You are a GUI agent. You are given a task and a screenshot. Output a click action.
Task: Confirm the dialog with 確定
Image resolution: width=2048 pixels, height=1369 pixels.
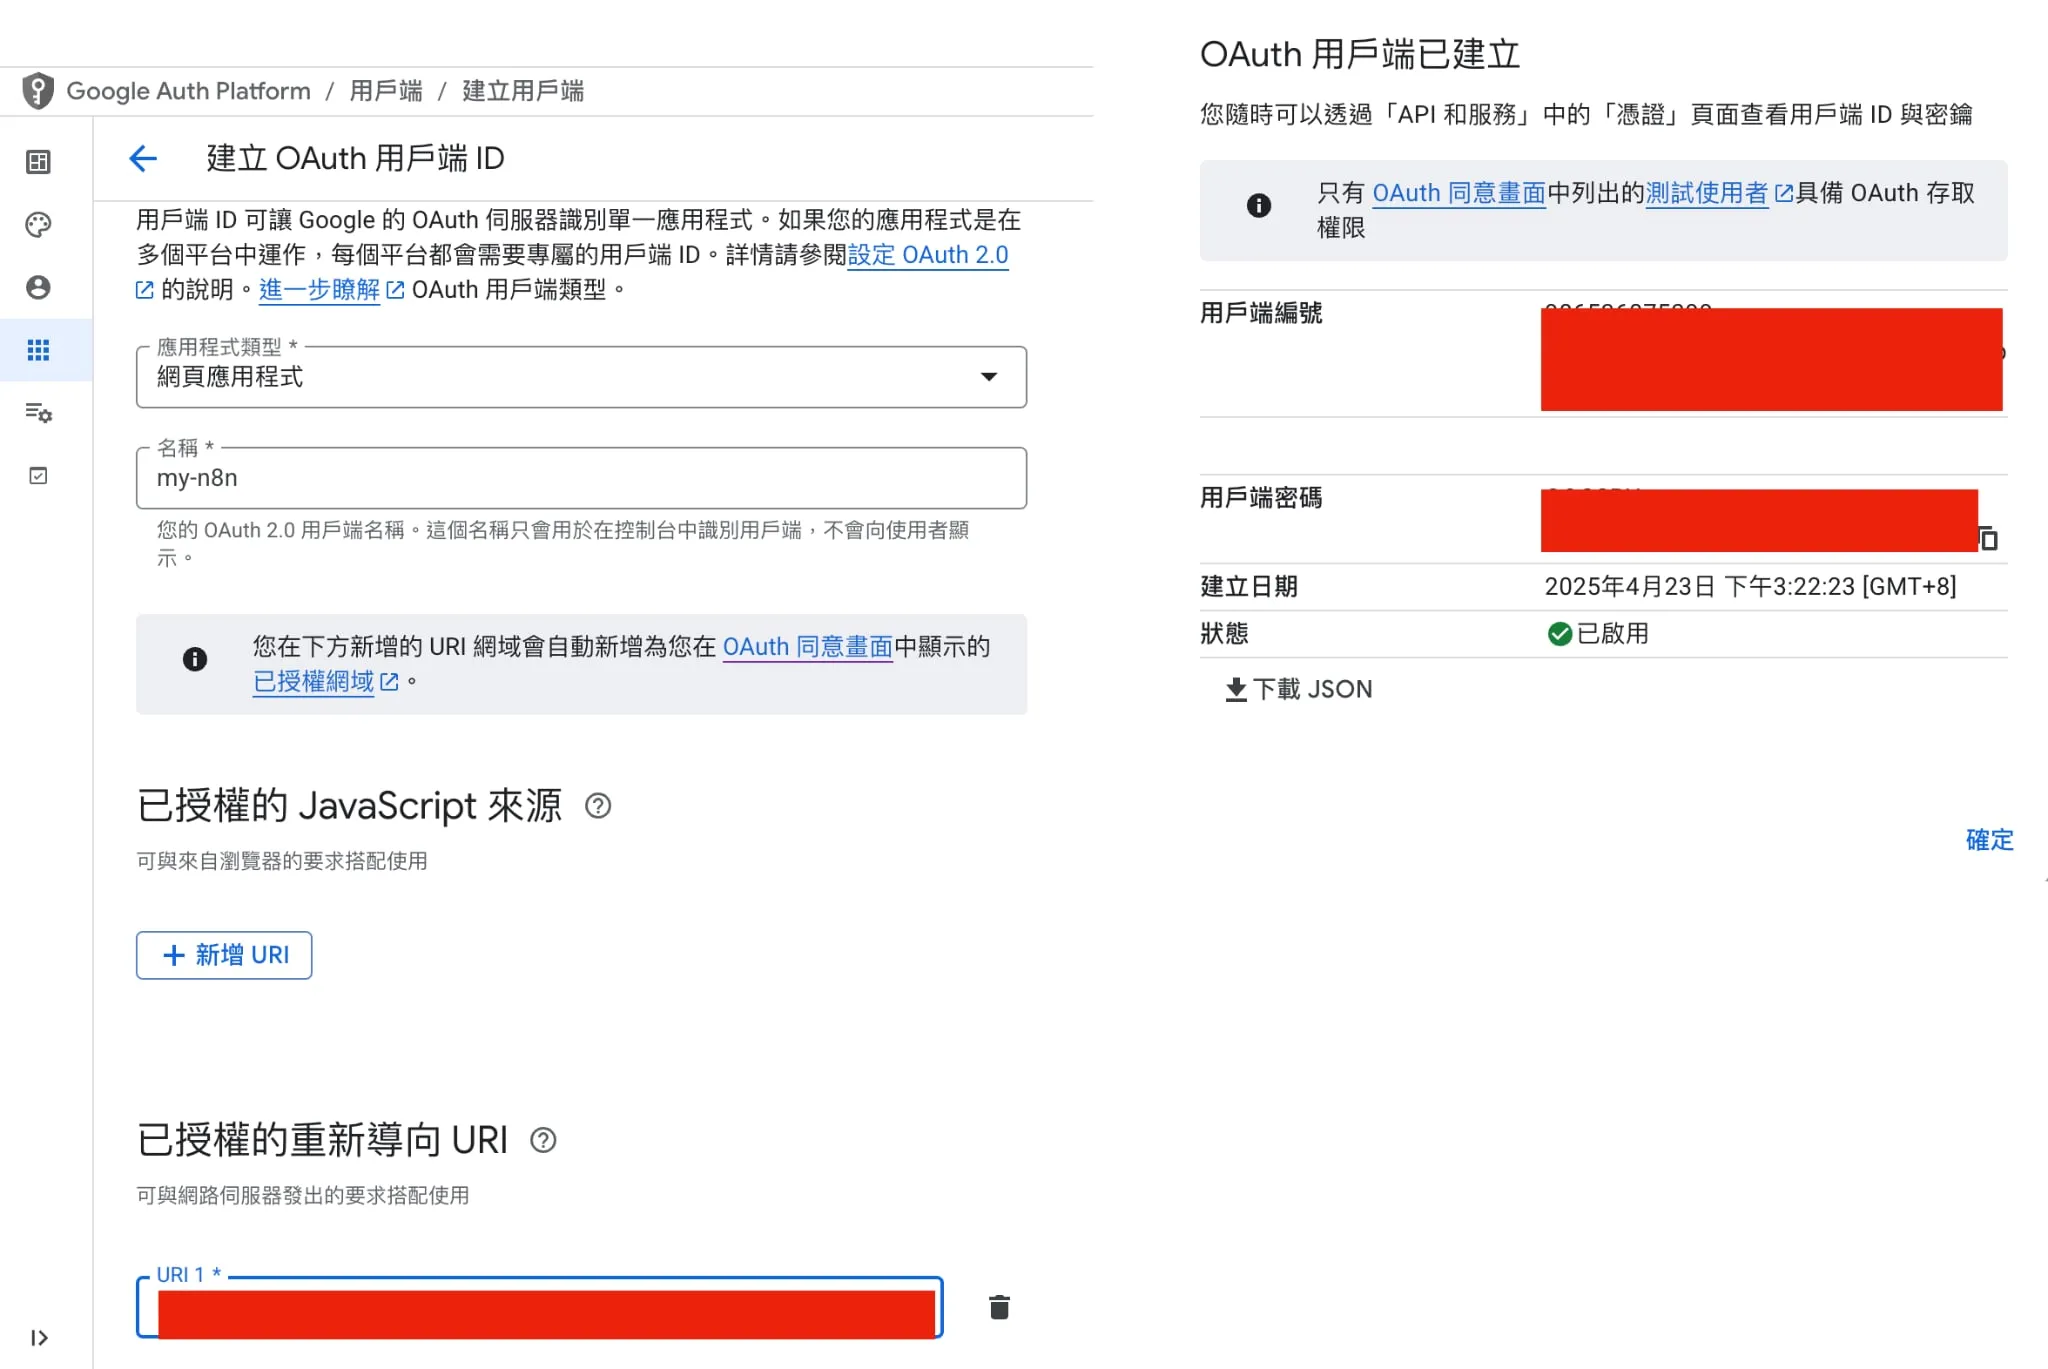point(1989,840)
